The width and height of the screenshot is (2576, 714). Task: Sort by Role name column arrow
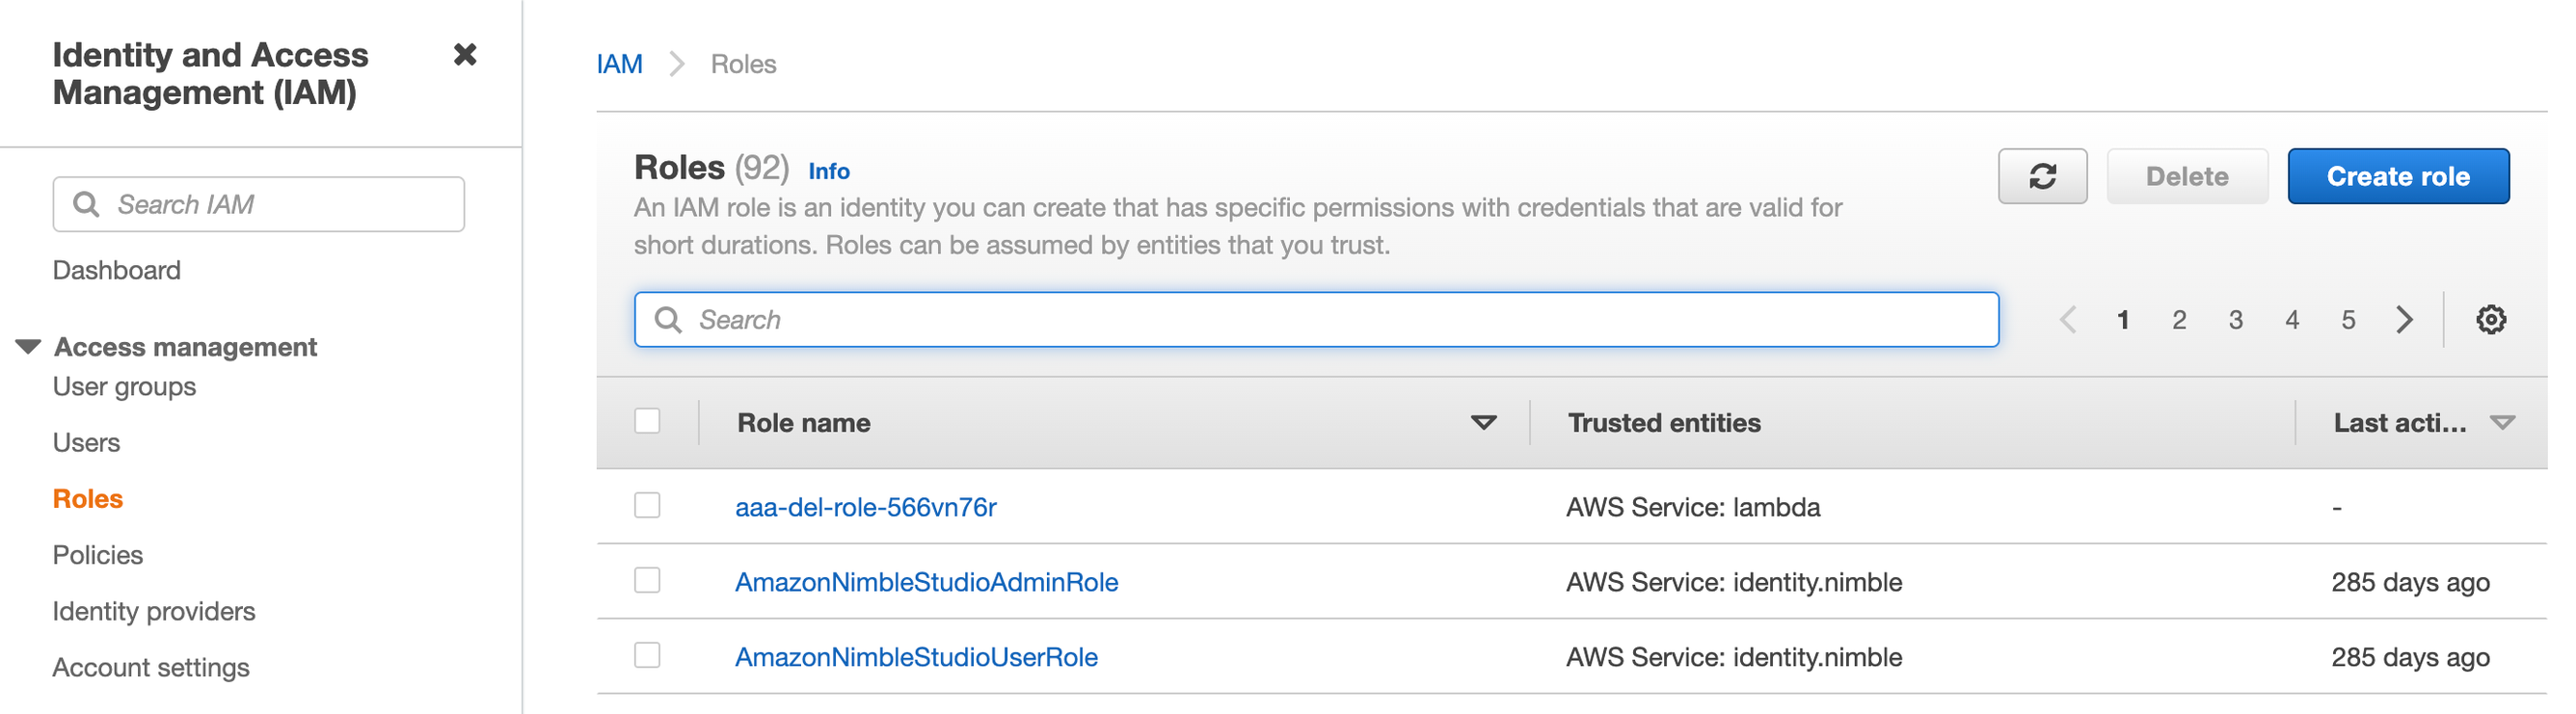click(x=1483, y=423)
